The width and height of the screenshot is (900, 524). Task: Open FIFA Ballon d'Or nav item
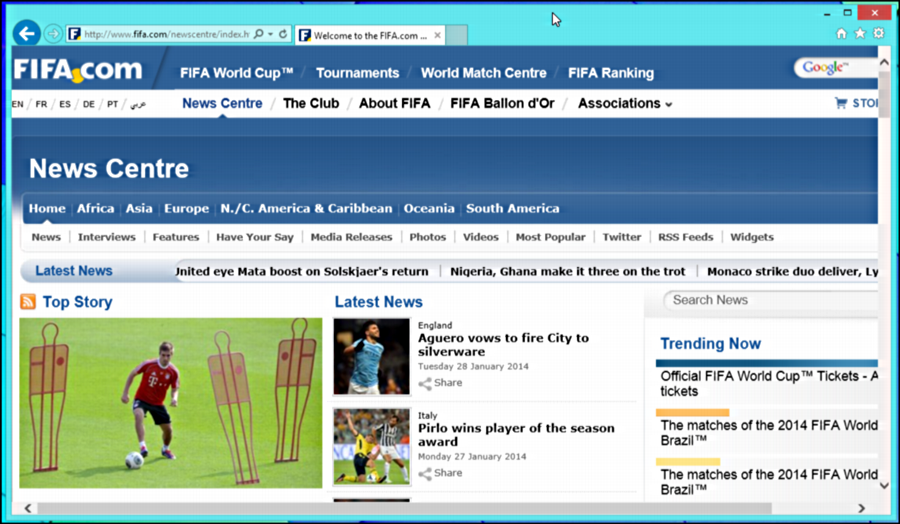502,103
